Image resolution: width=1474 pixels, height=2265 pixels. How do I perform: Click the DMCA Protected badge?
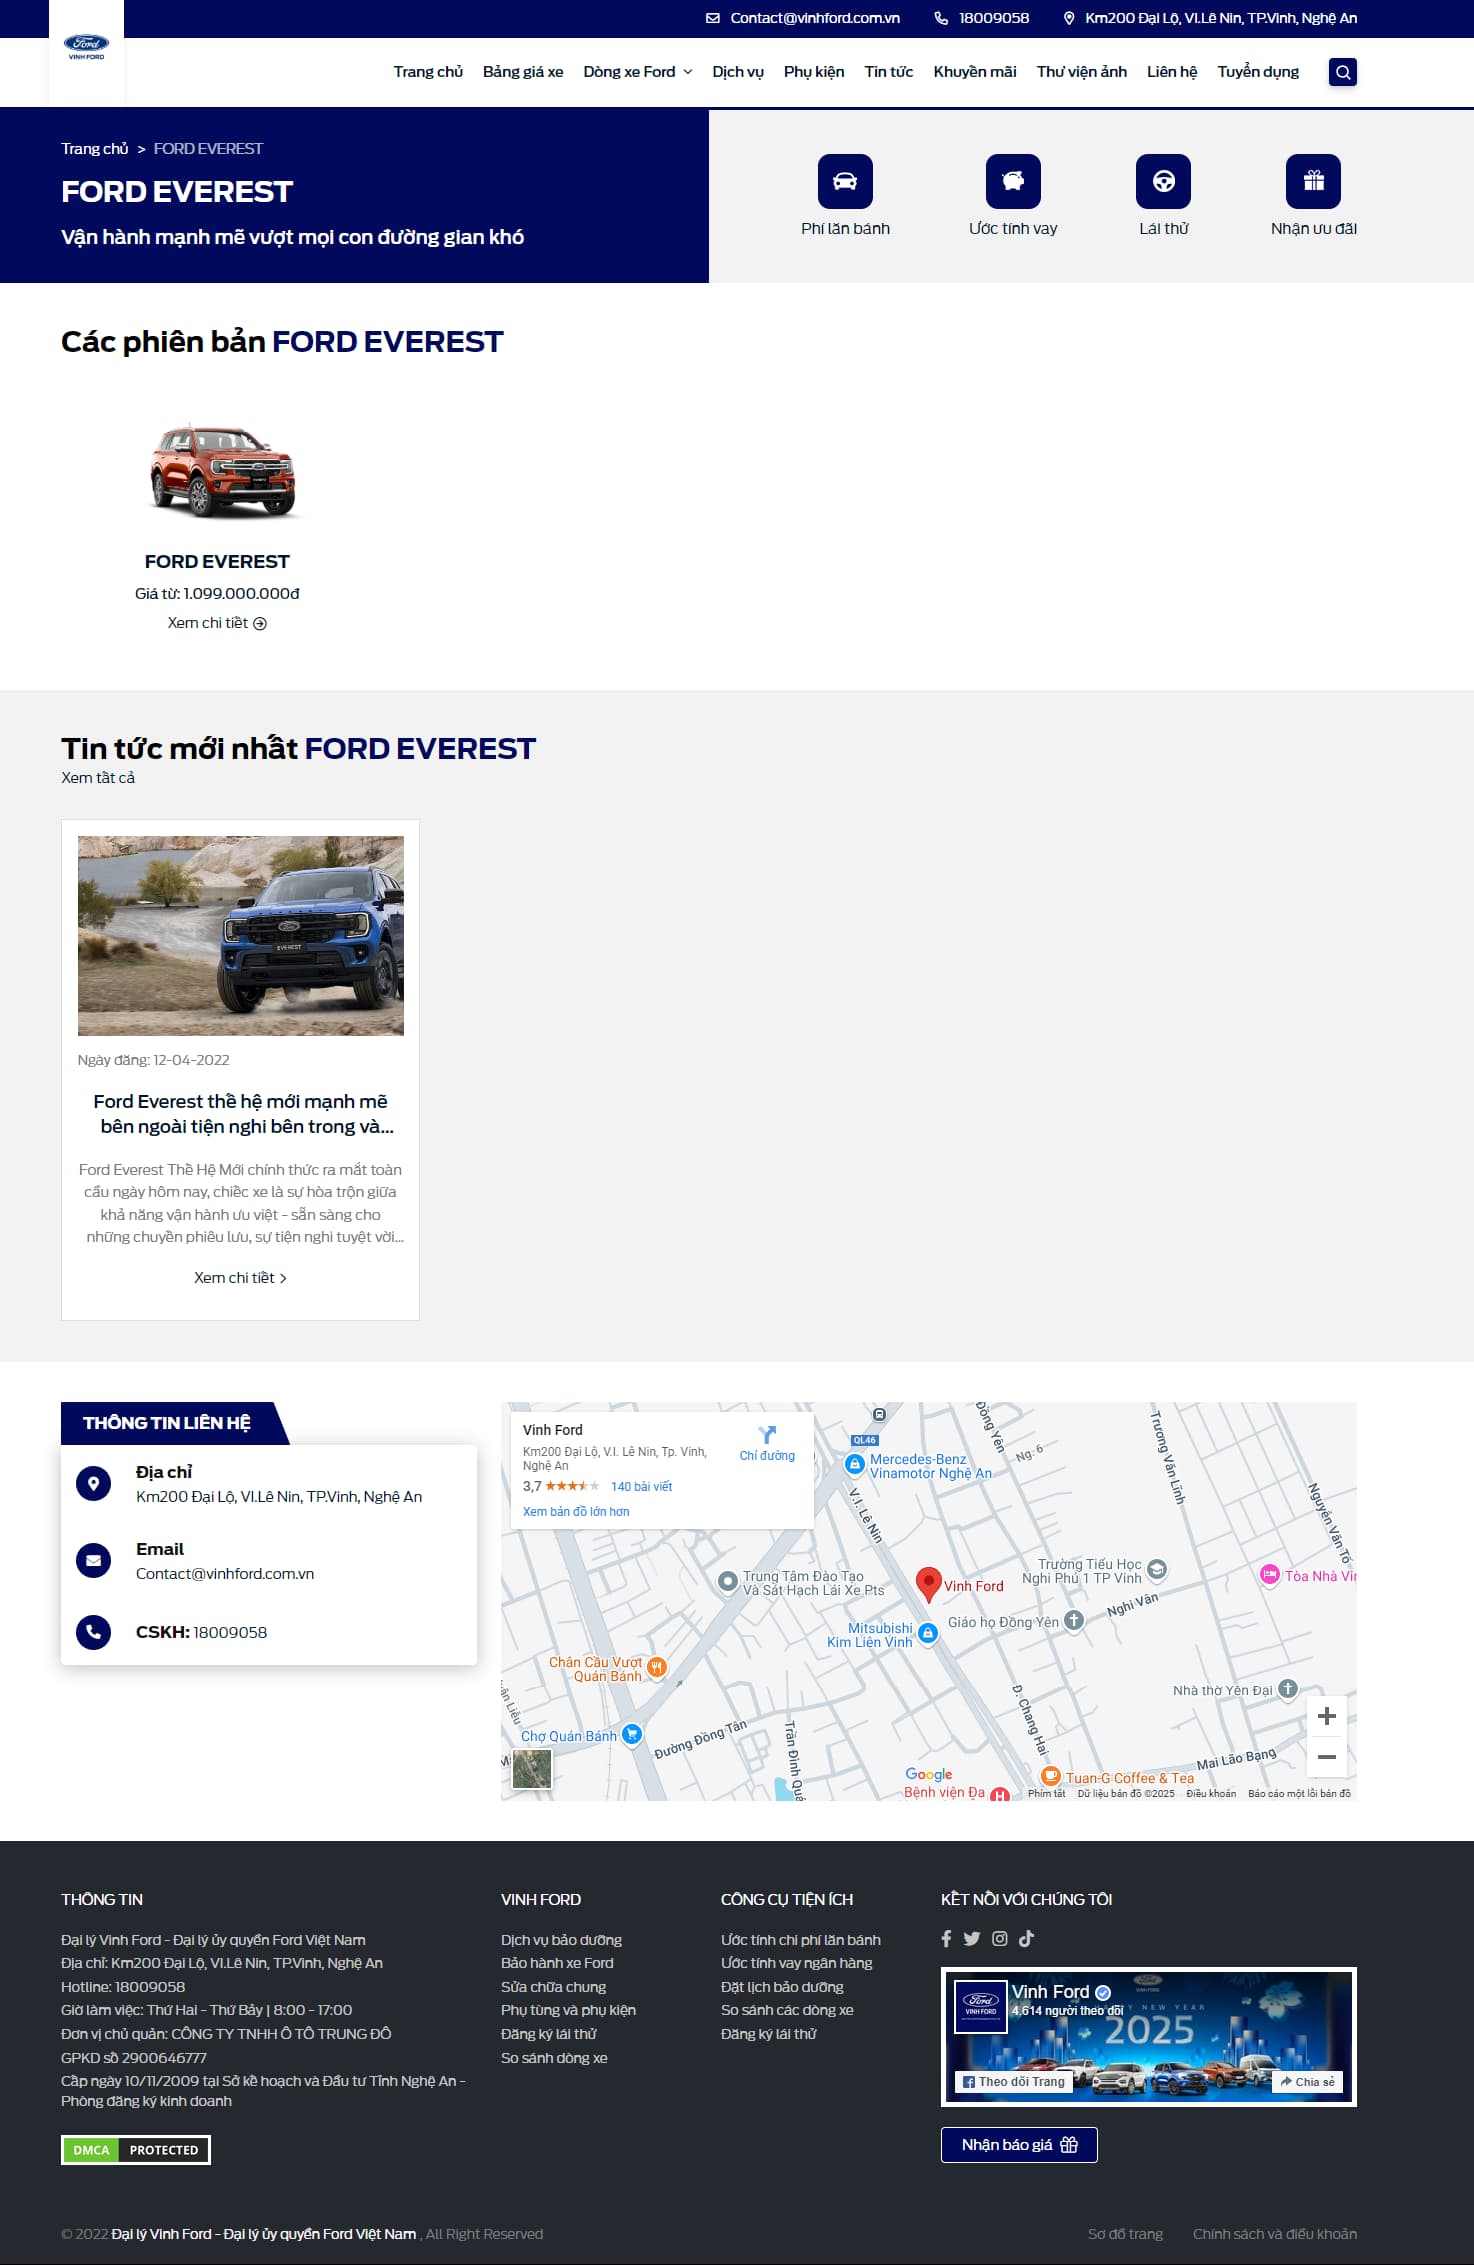click(136, 2150)
